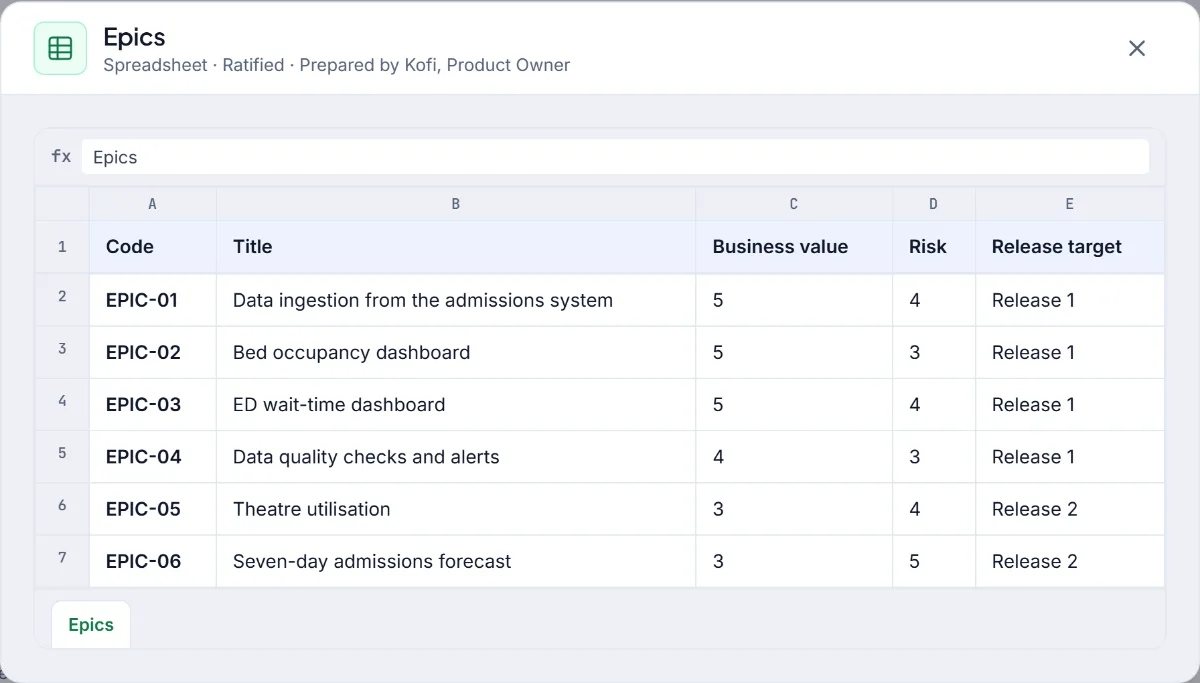Select 'ED wait-time dashboard' cell
Screen dimensions: 1200x683
456,404
